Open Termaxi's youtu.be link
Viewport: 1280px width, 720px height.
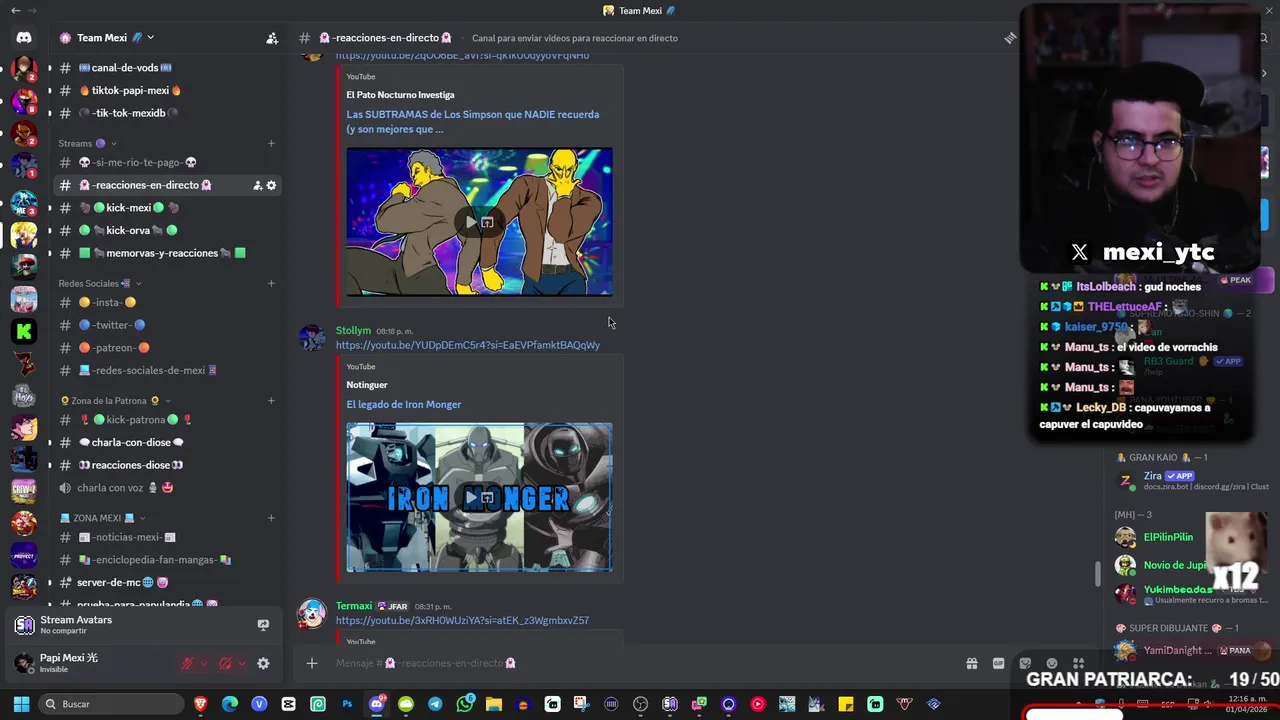click(462, 620)
